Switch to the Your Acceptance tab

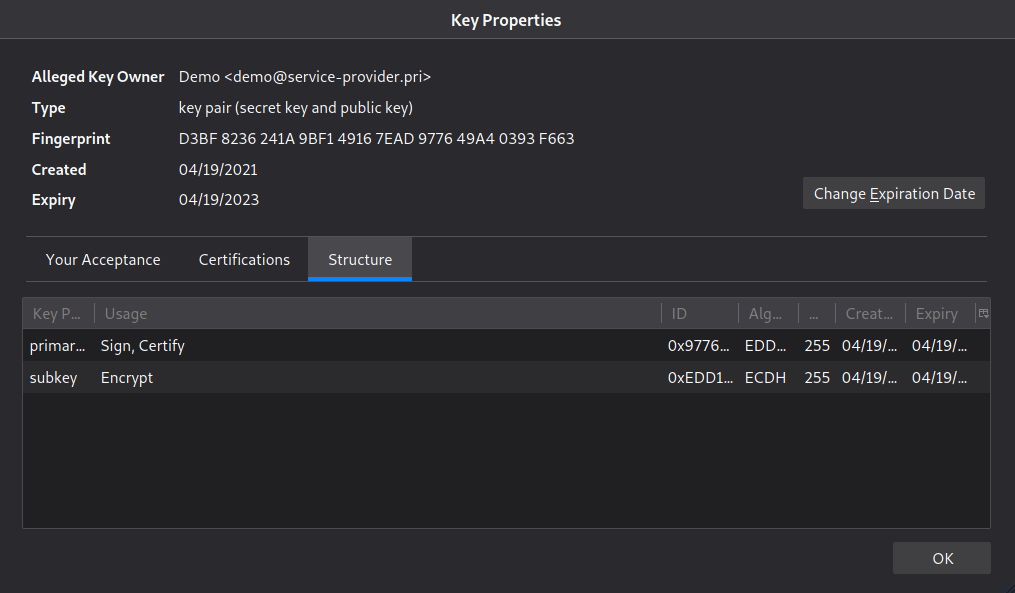[x=103, y=260]
